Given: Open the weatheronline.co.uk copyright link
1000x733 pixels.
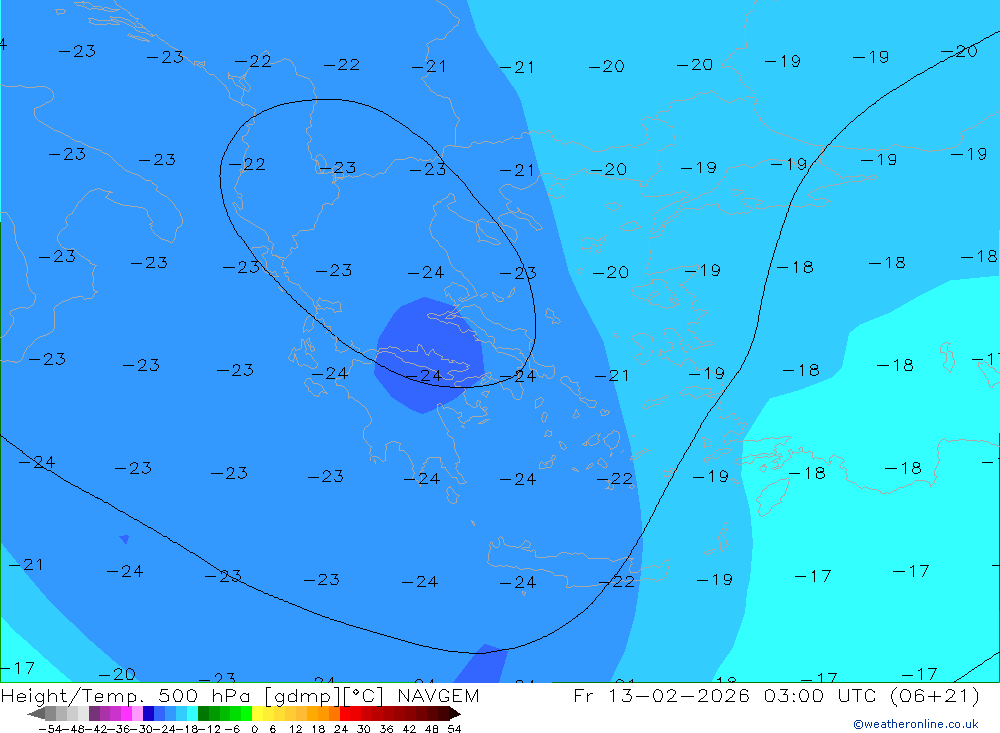Looking at the screenshot, I should pos(916,724).
